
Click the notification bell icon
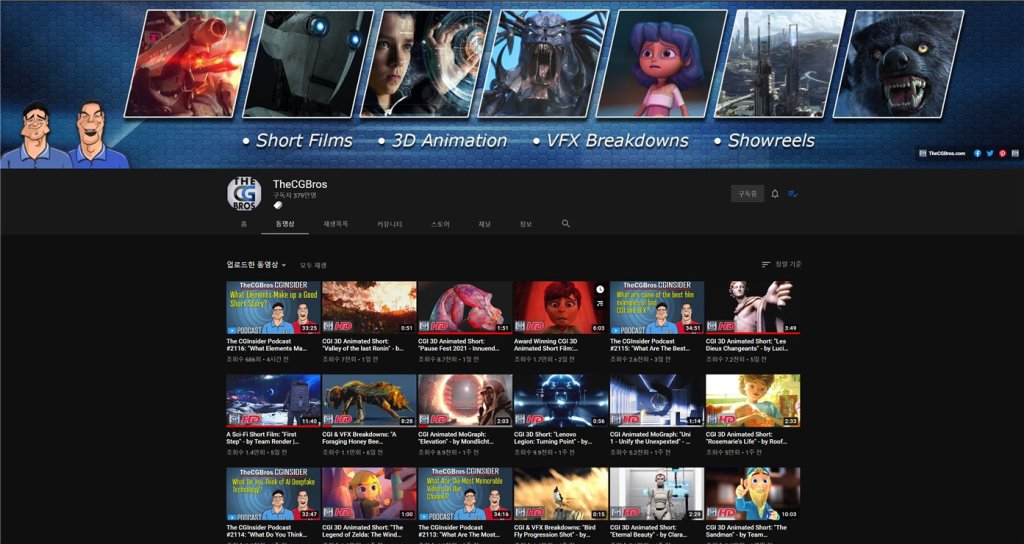[775, 194]
